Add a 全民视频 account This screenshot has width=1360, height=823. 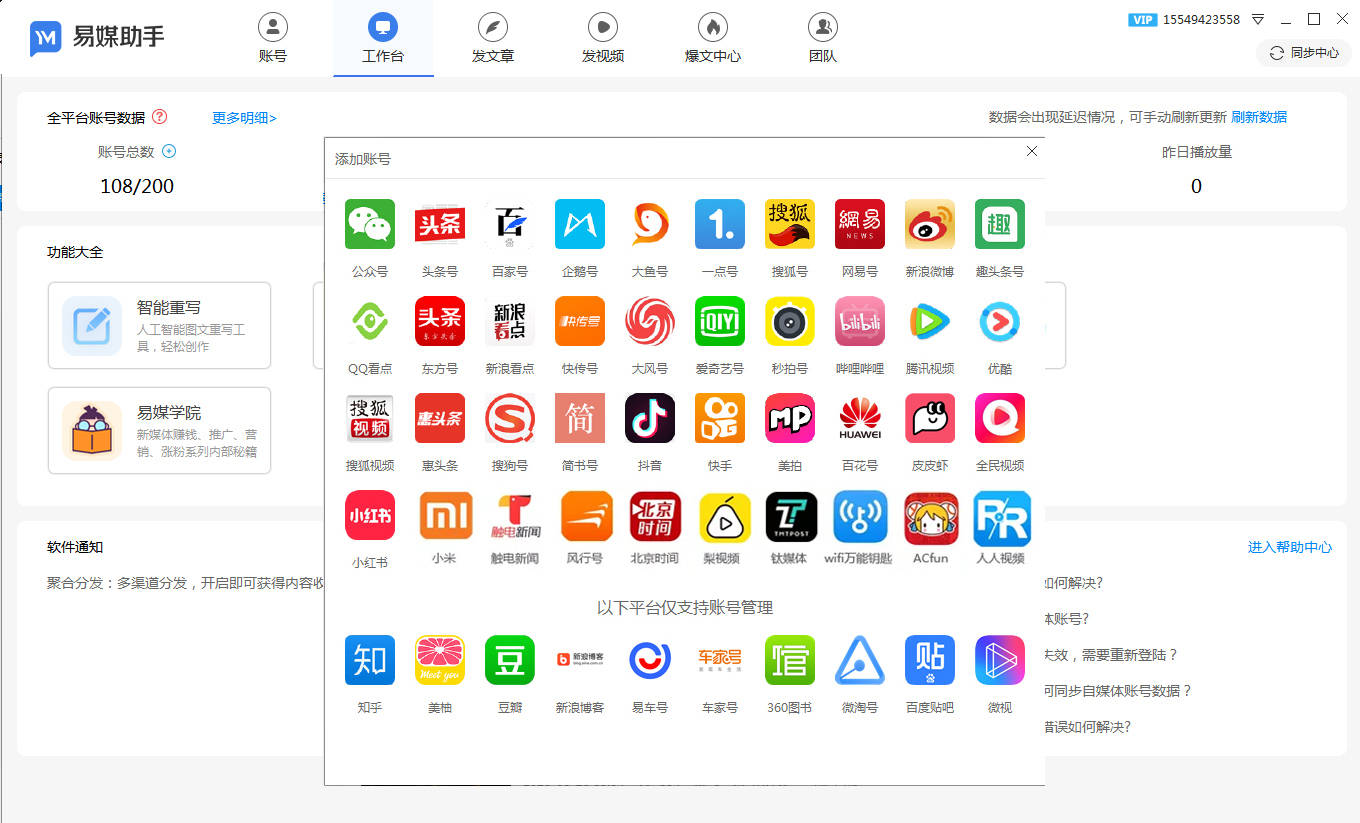click(x=1000, y=418)
